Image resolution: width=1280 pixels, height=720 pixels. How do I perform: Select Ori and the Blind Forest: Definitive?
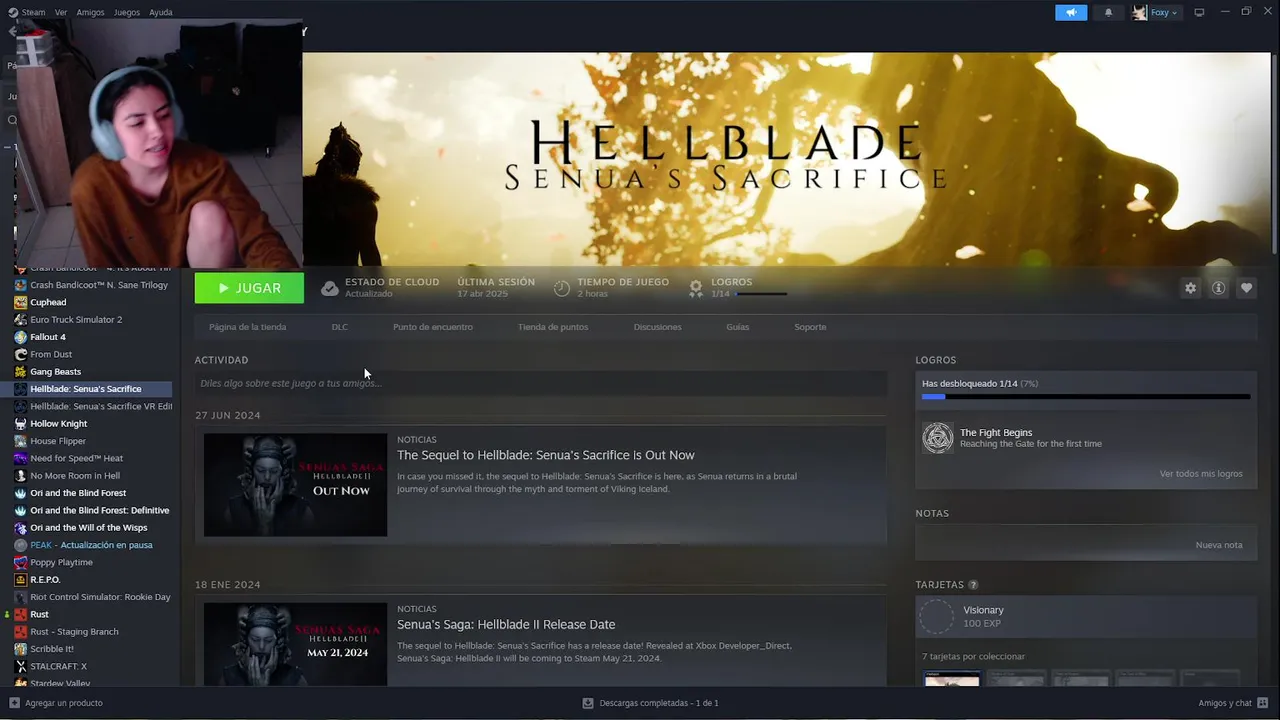click(x=100, y=510)
